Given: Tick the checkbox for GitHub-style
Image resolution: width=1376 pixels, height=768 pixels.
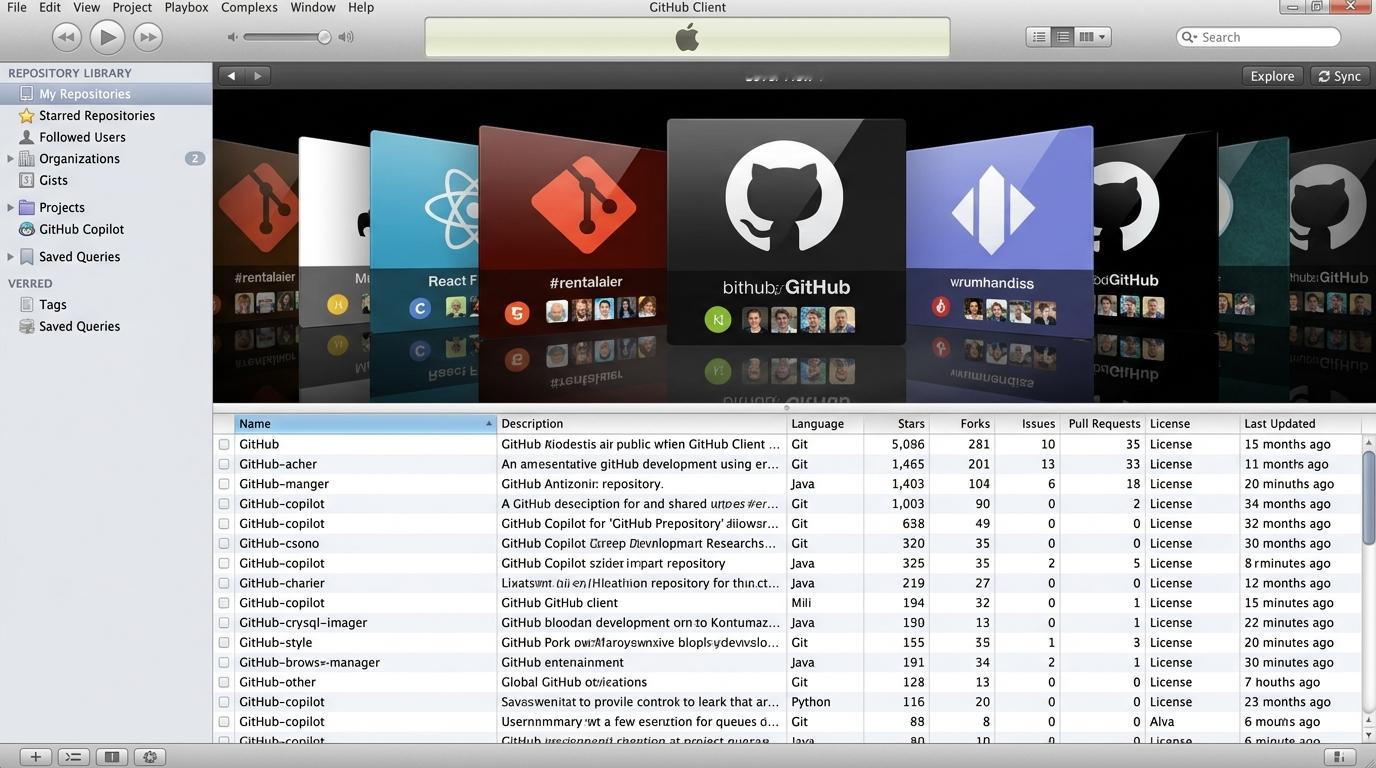Looking at the screenshot, I should pos(224,643).
